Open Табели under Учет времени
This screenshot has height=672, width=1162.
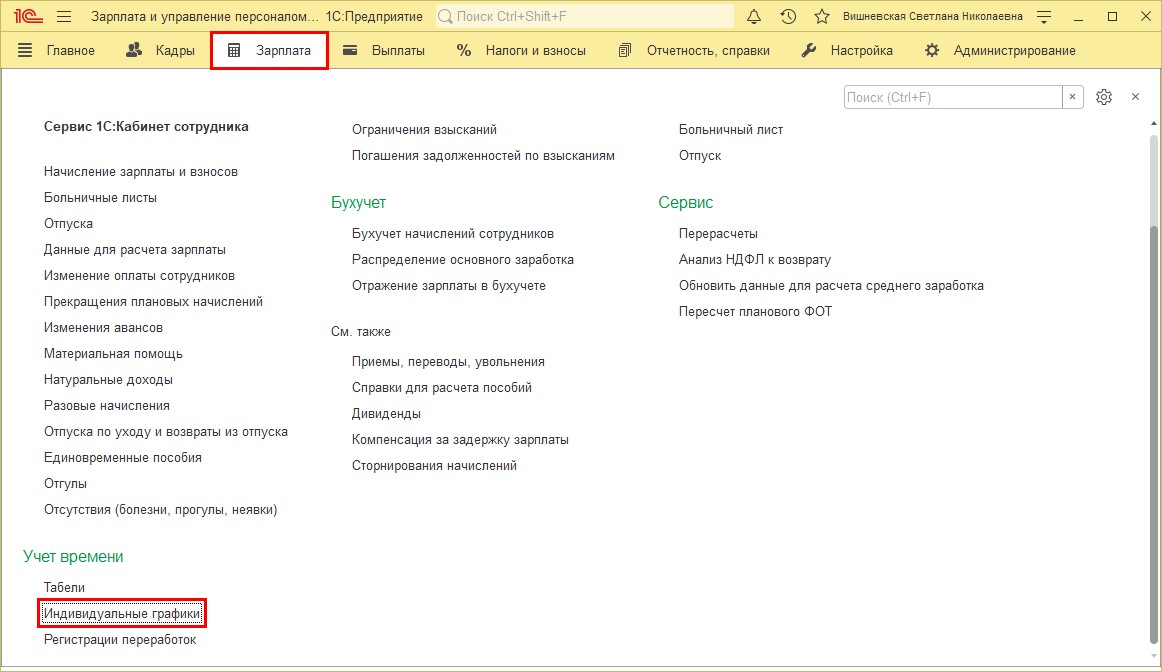[64, 588]
